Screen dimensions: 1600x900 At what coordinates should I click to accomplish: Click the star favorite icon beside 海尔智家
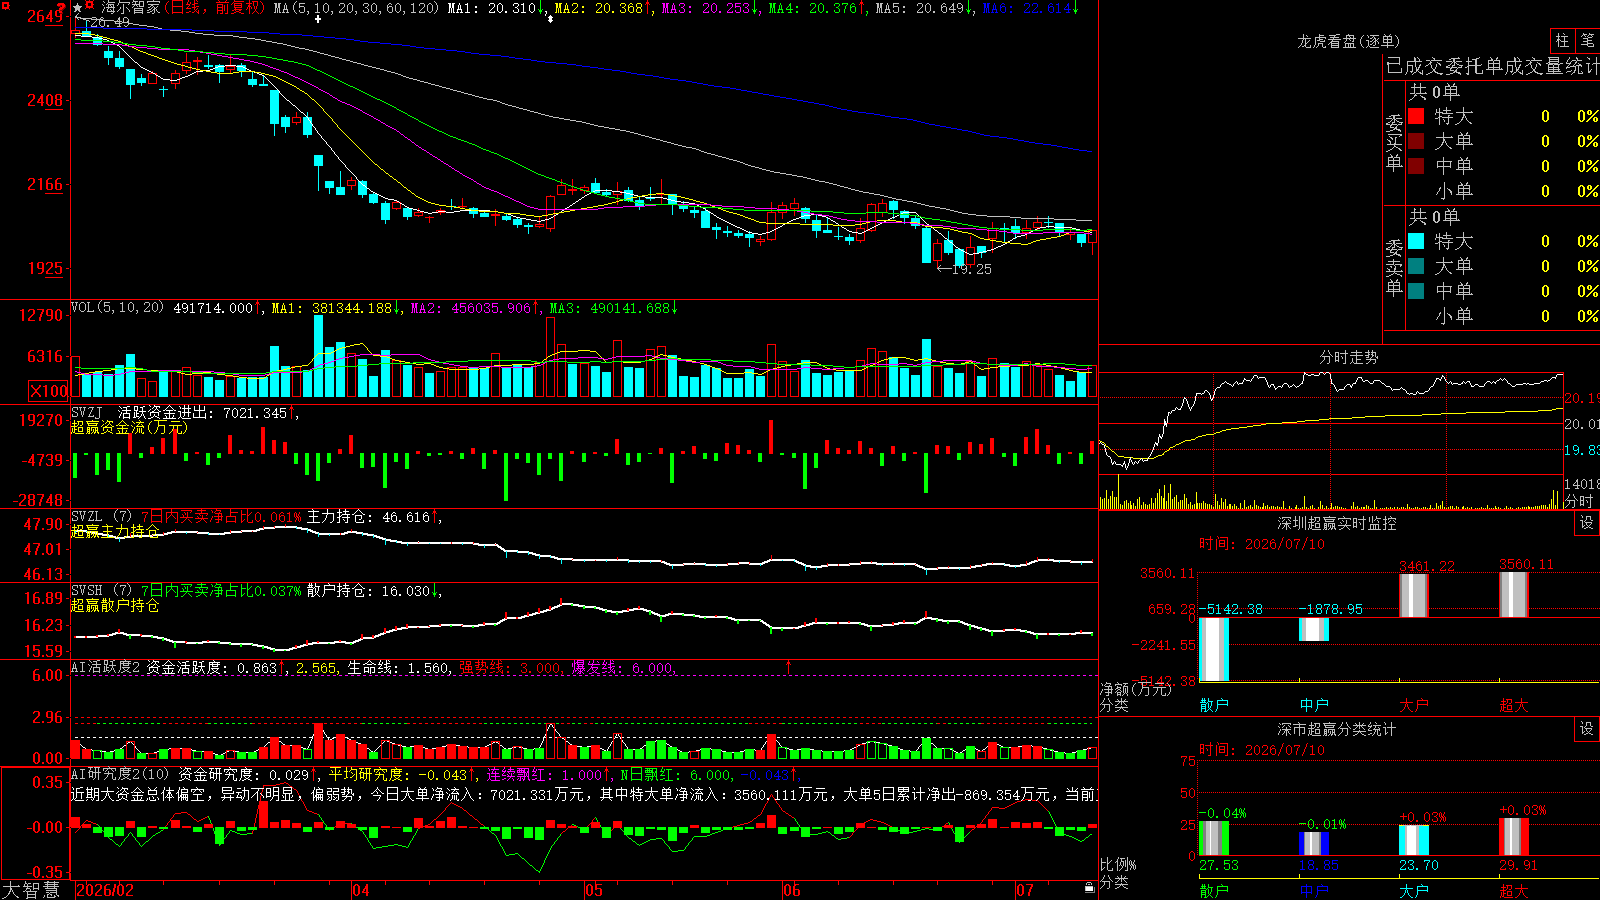[x=77, y=8]
